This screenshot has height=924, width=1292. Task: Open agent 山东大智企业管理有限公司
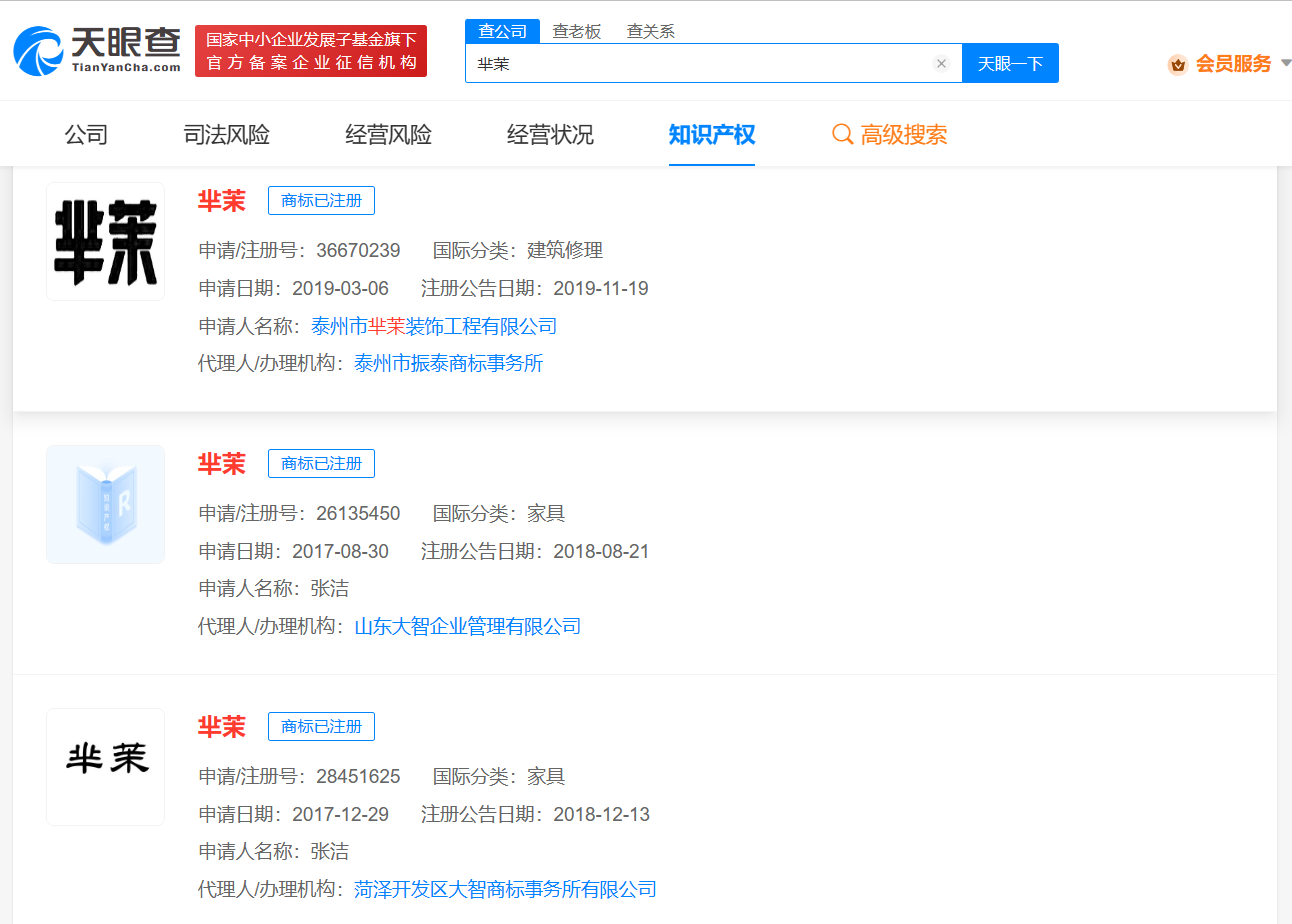coord(468,626)
